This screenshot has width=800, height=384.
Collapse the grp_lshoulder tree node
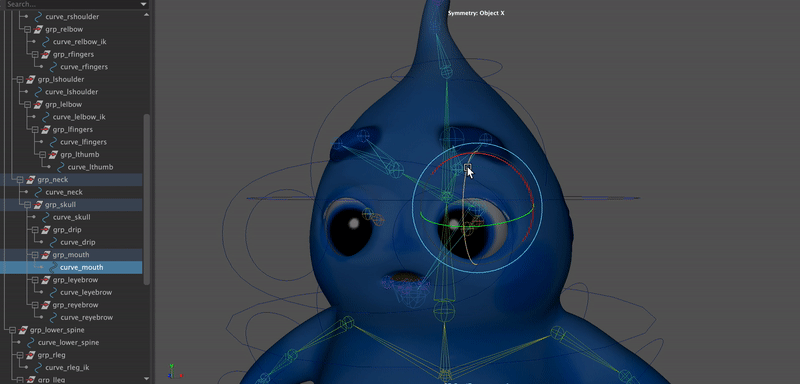pyautogui.click(x=20, y=79)
